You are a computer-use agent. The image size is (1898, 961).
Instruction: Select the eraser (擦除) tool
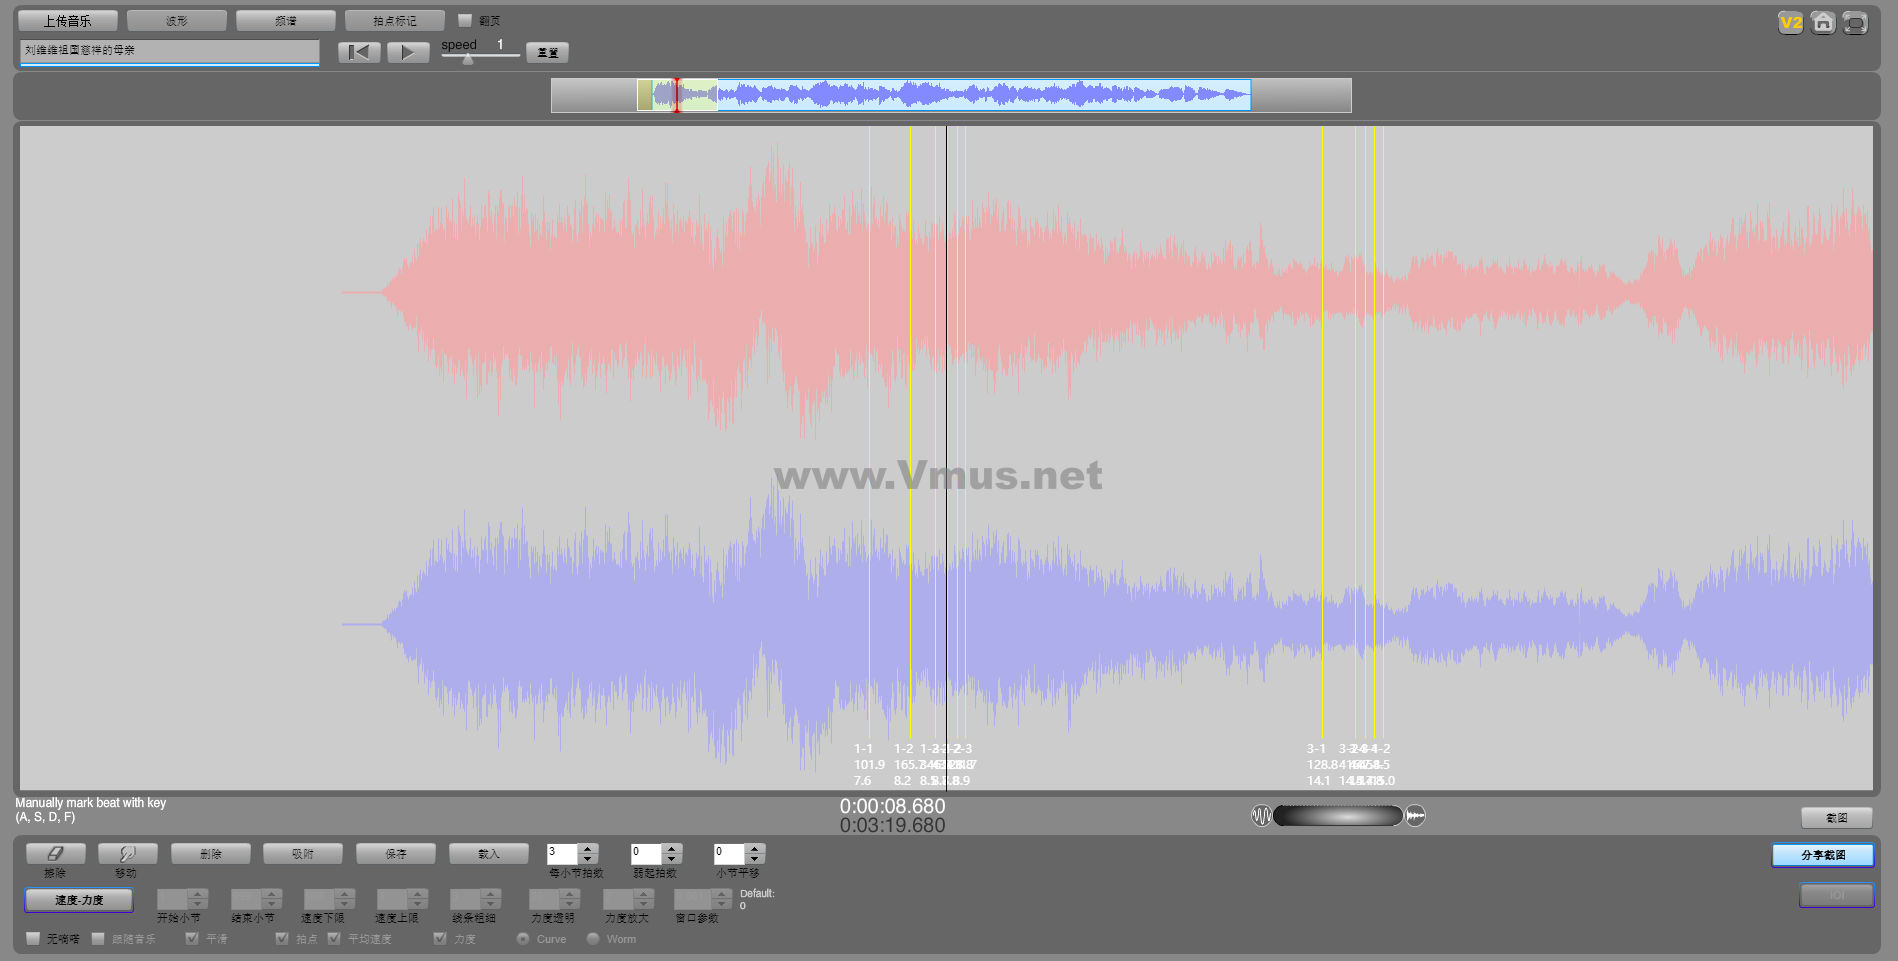[55, 854]
